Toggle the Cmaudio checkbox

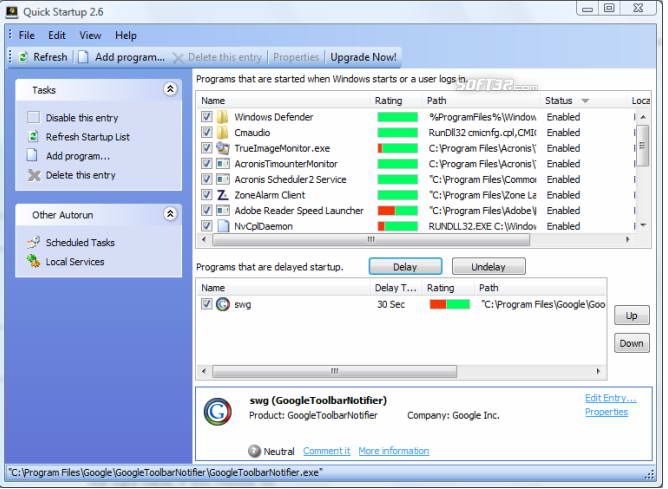pos(207,132)
